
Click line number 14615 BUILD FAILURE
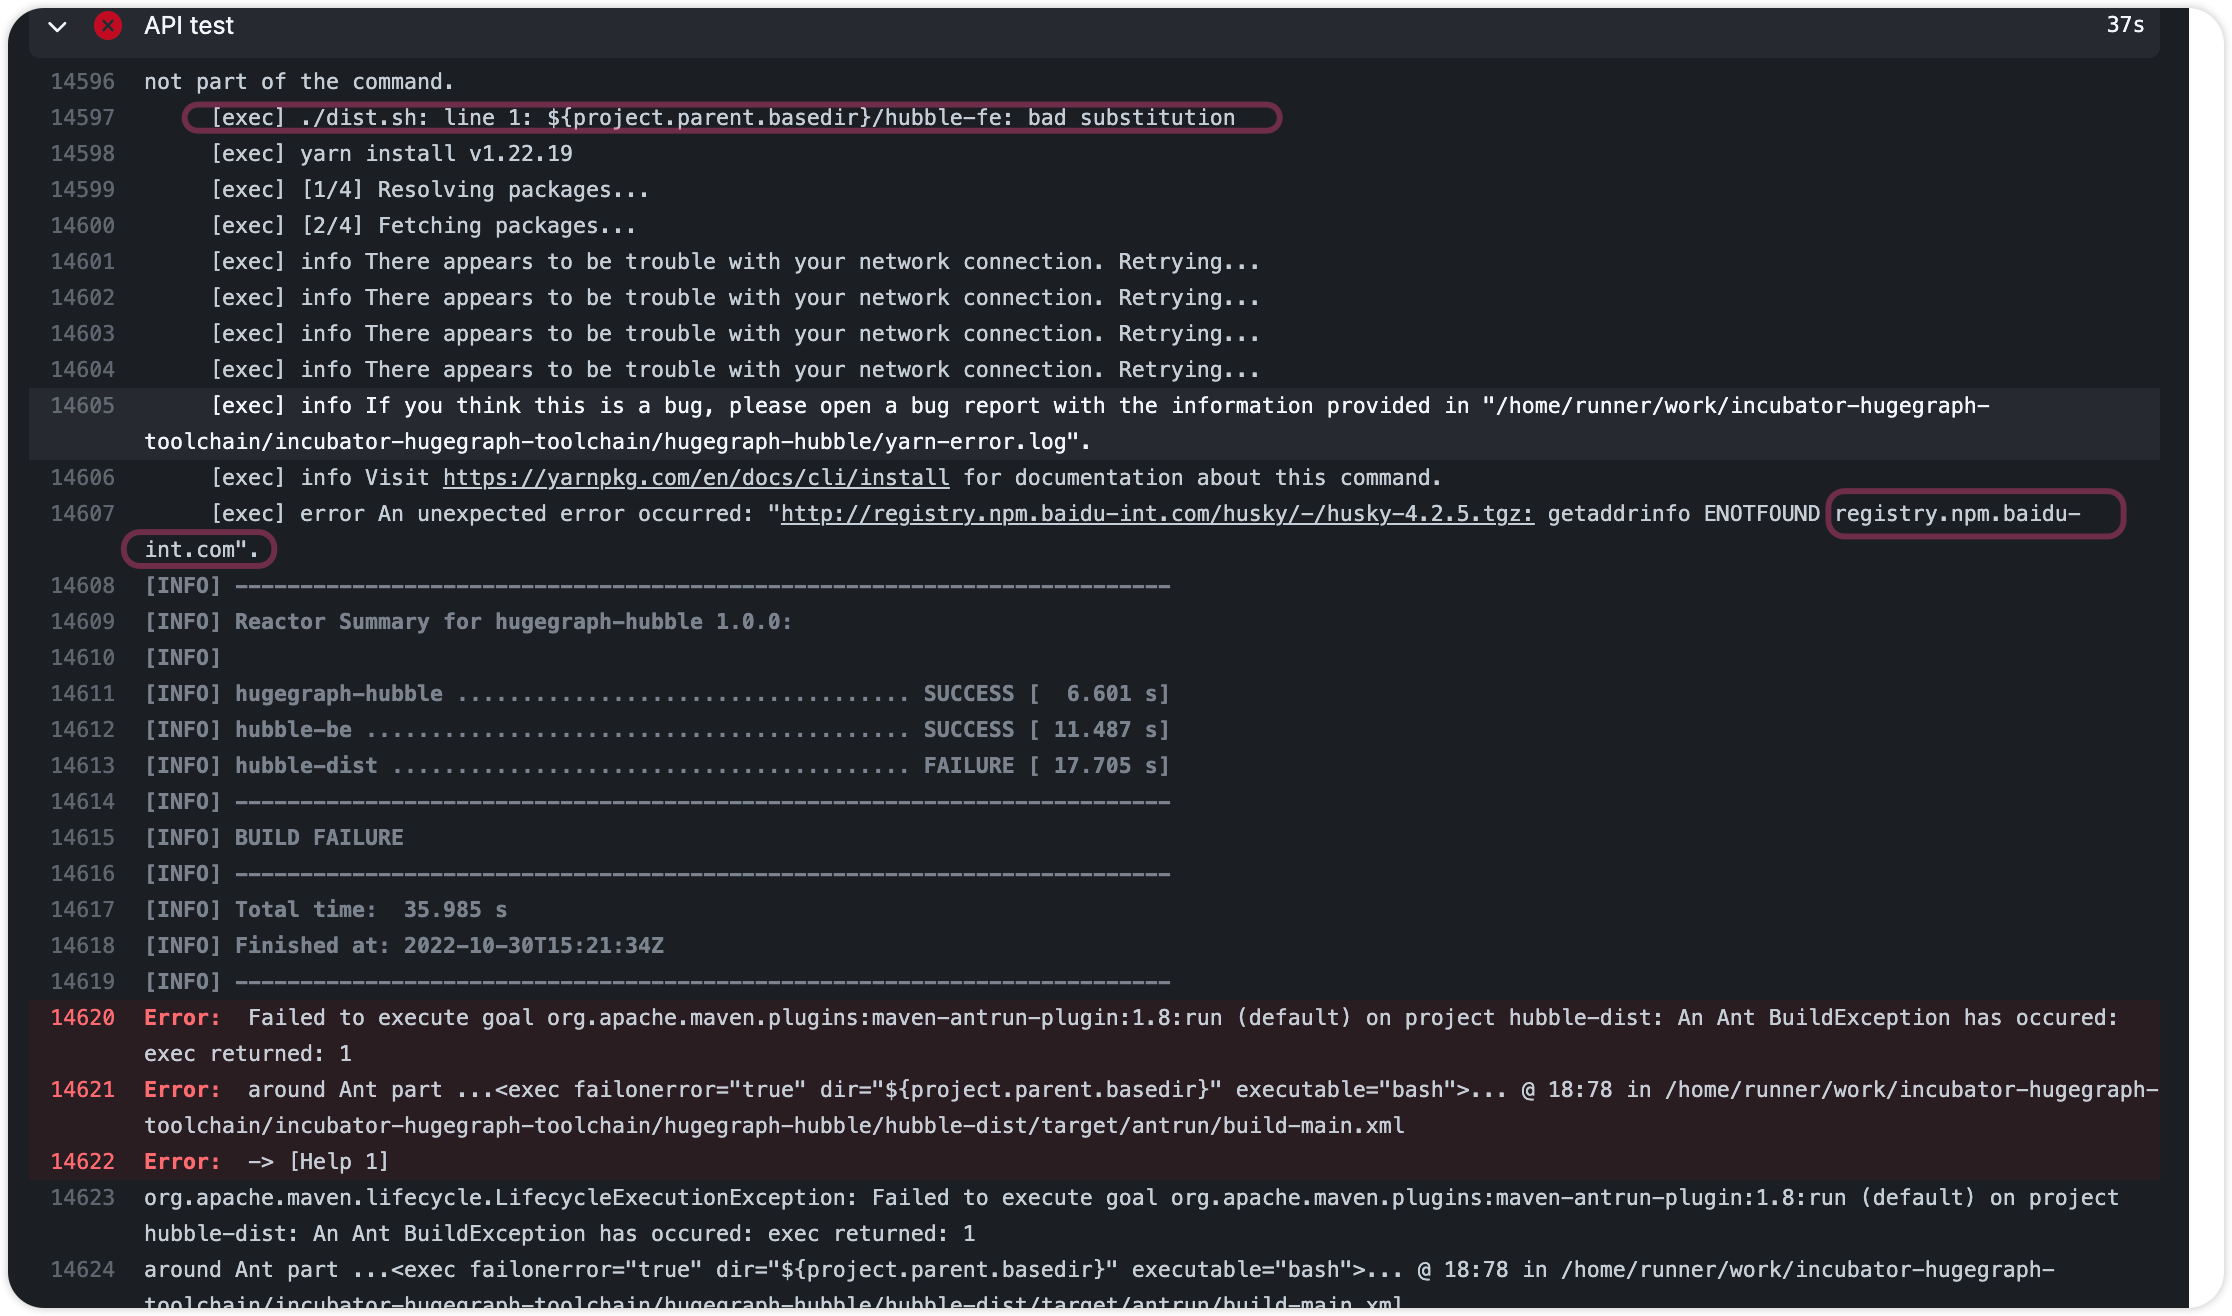(x=83, y=838)
